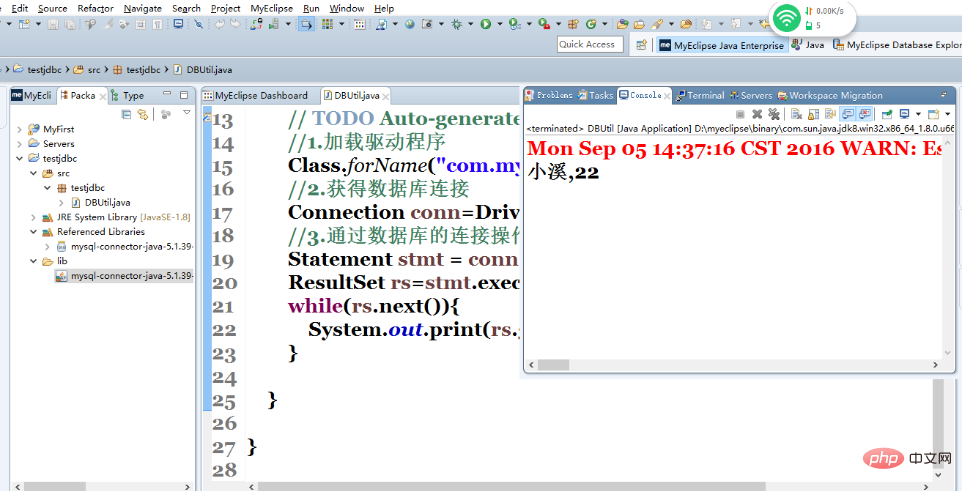Click the Run green play button

486,24
